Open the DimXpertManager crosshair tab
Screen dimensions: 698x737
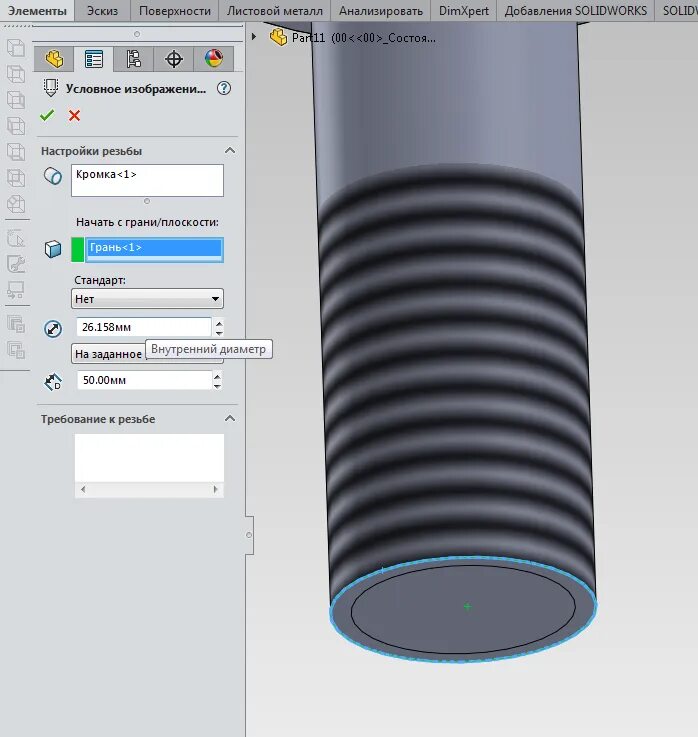click(x=174, y=59)
